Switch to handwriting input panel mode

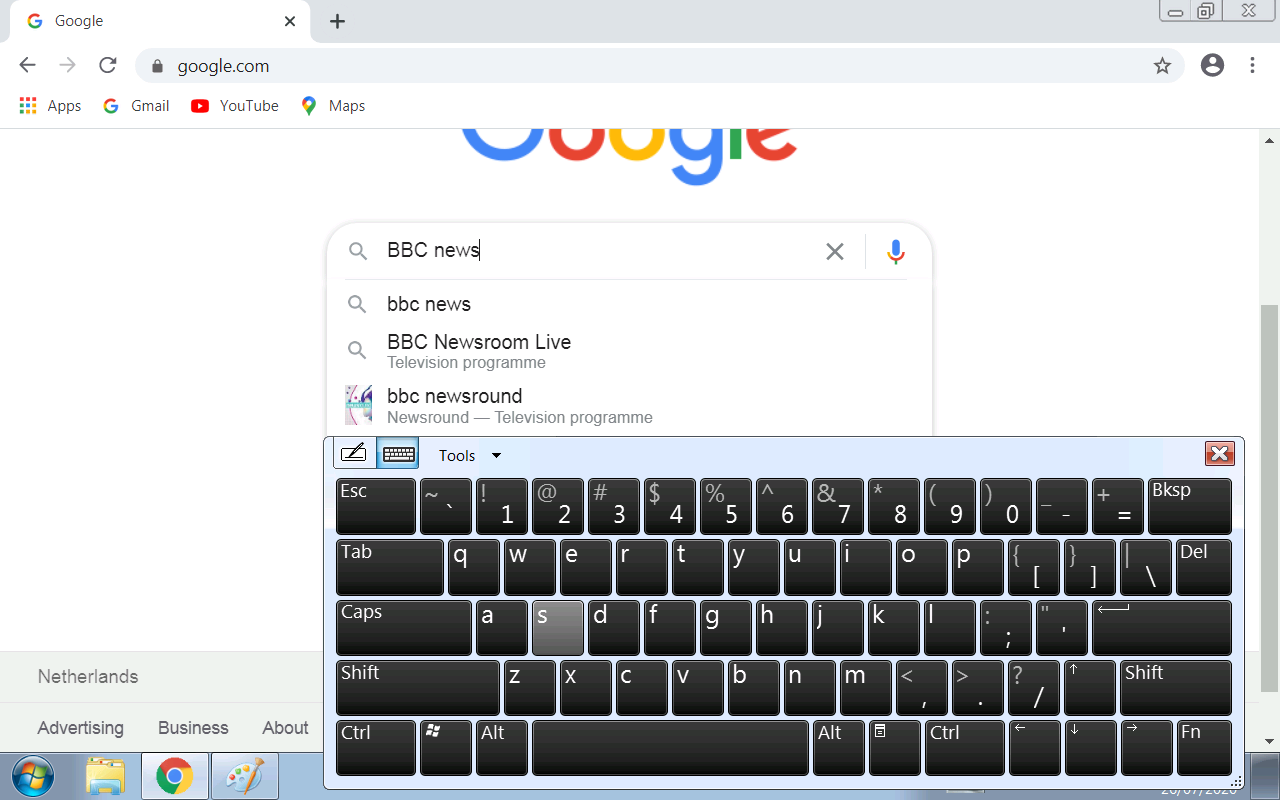click(x=355, y=454)
